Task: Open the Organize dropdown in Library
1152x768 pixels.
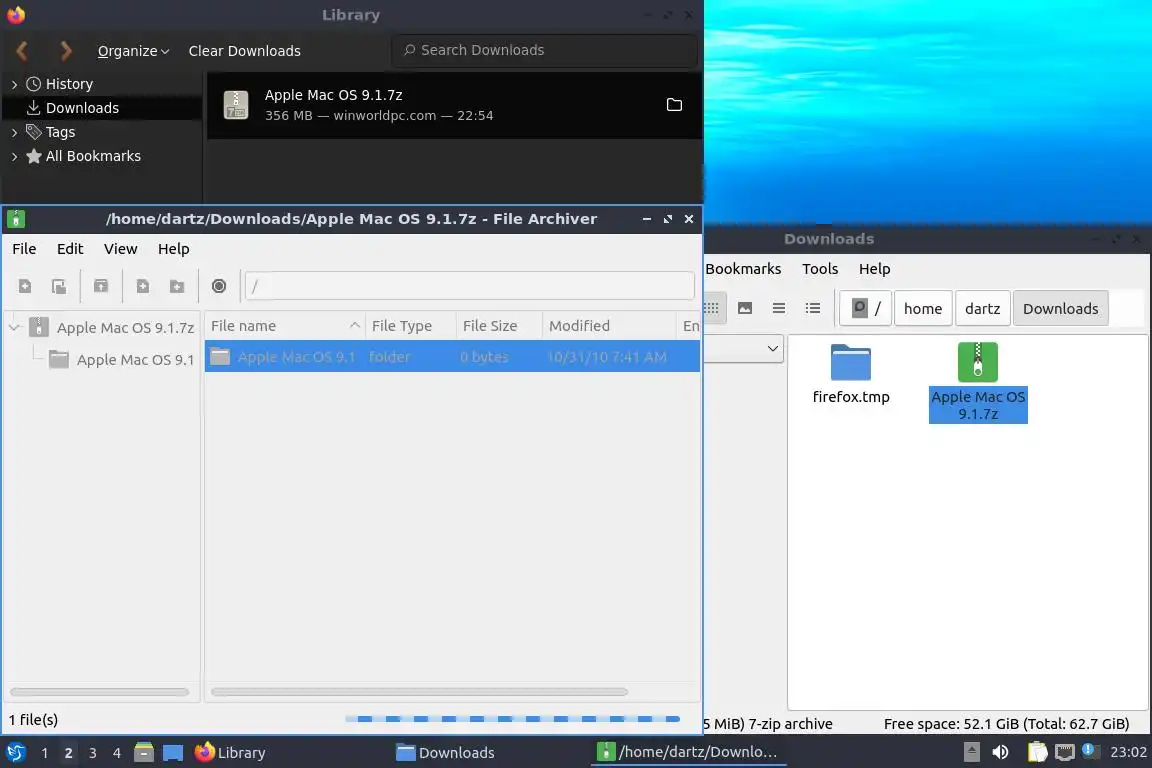Action: (134, 51)
